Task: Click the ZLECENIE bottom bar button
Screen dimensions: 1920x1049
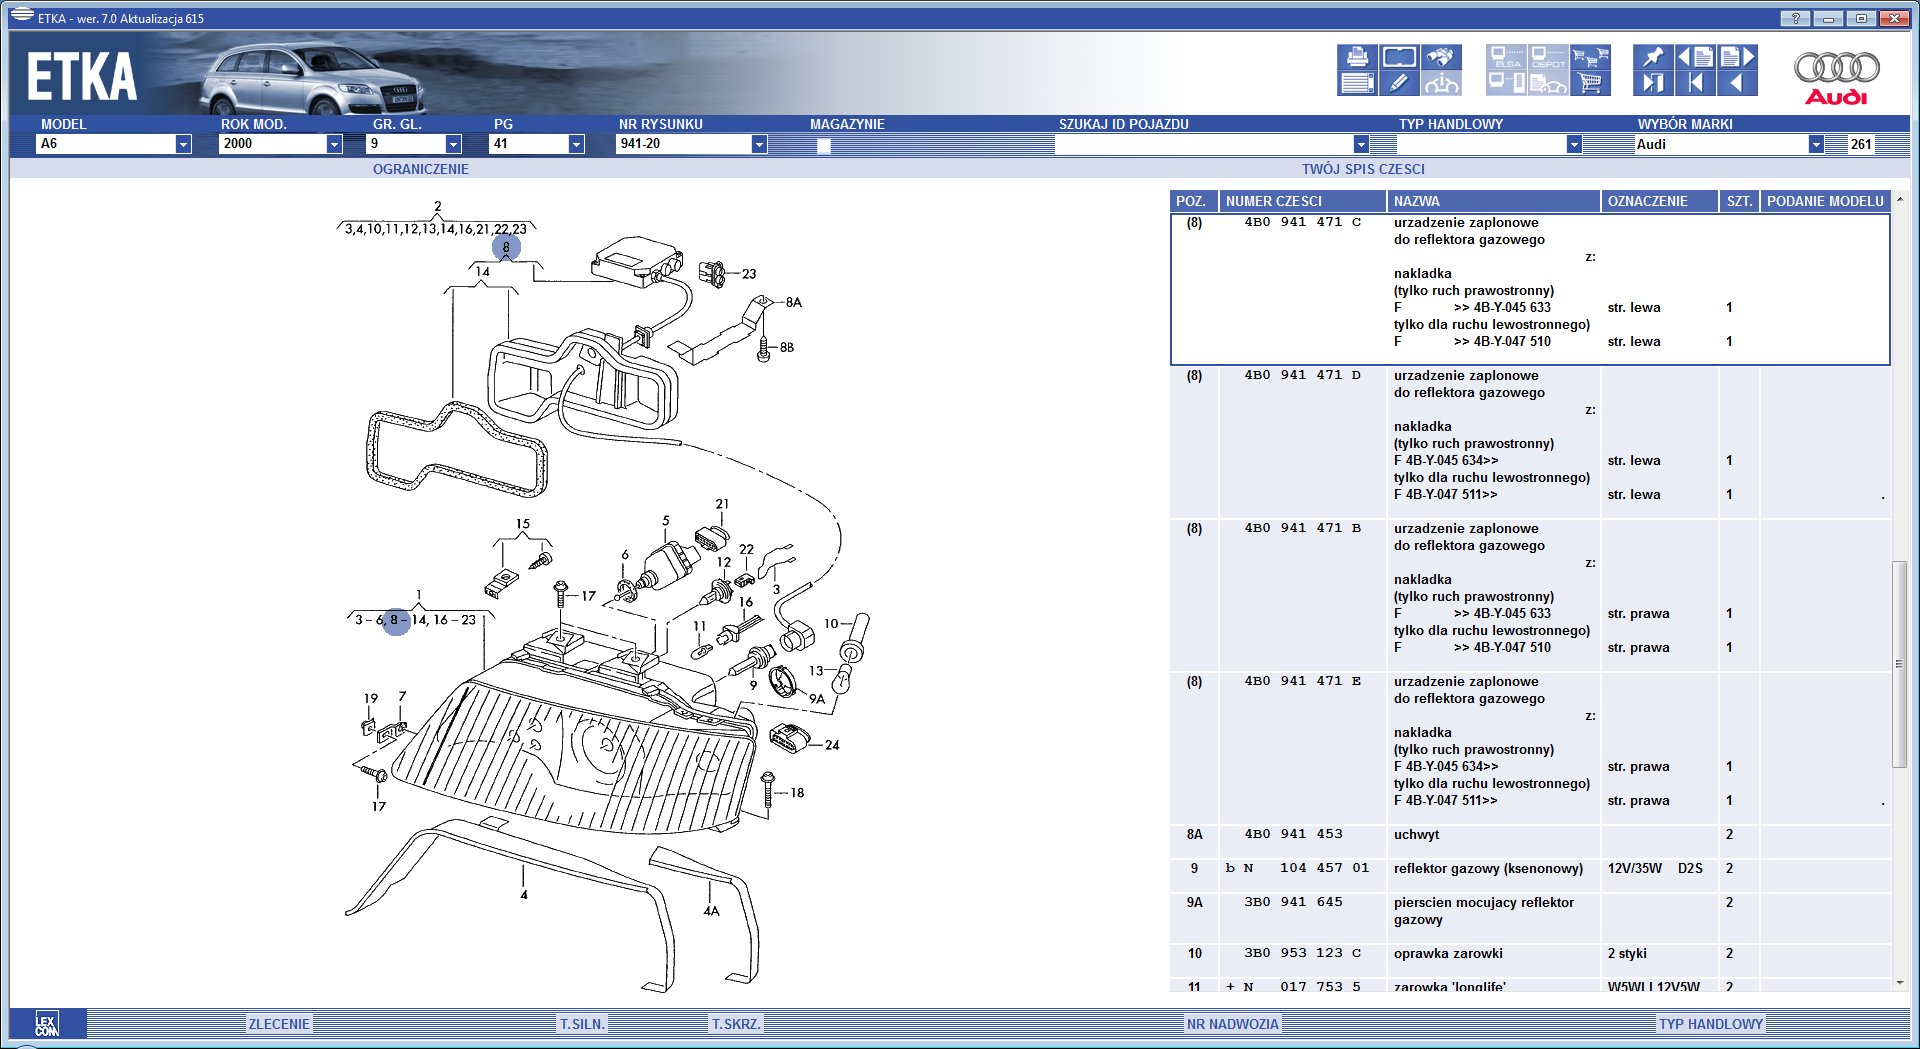Action: [279, 1024]
